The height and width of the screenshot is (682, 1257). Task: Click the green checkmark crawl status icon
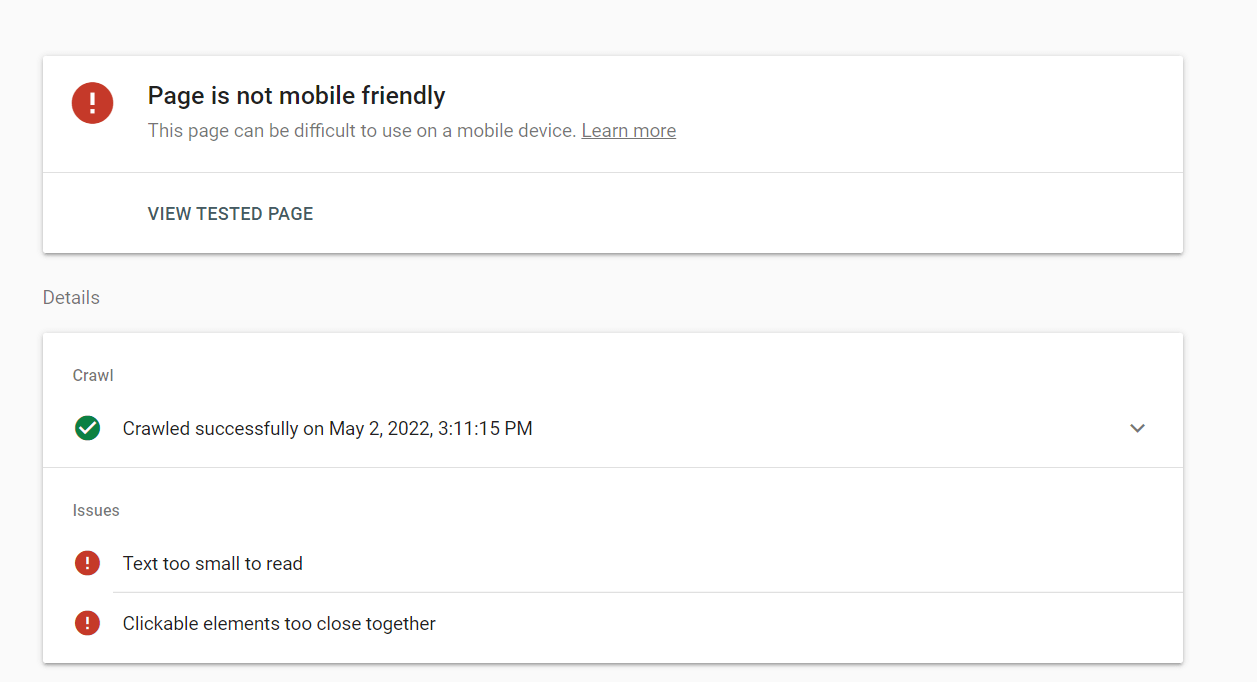pyautogui.click(x=88, y=428)
